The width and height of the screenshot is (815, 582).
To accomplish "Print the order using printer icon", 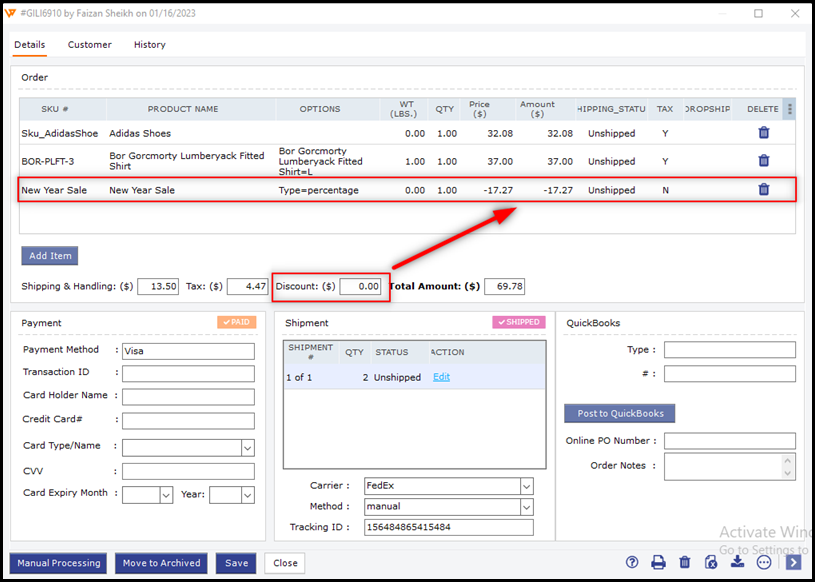I will pos(658,563).
